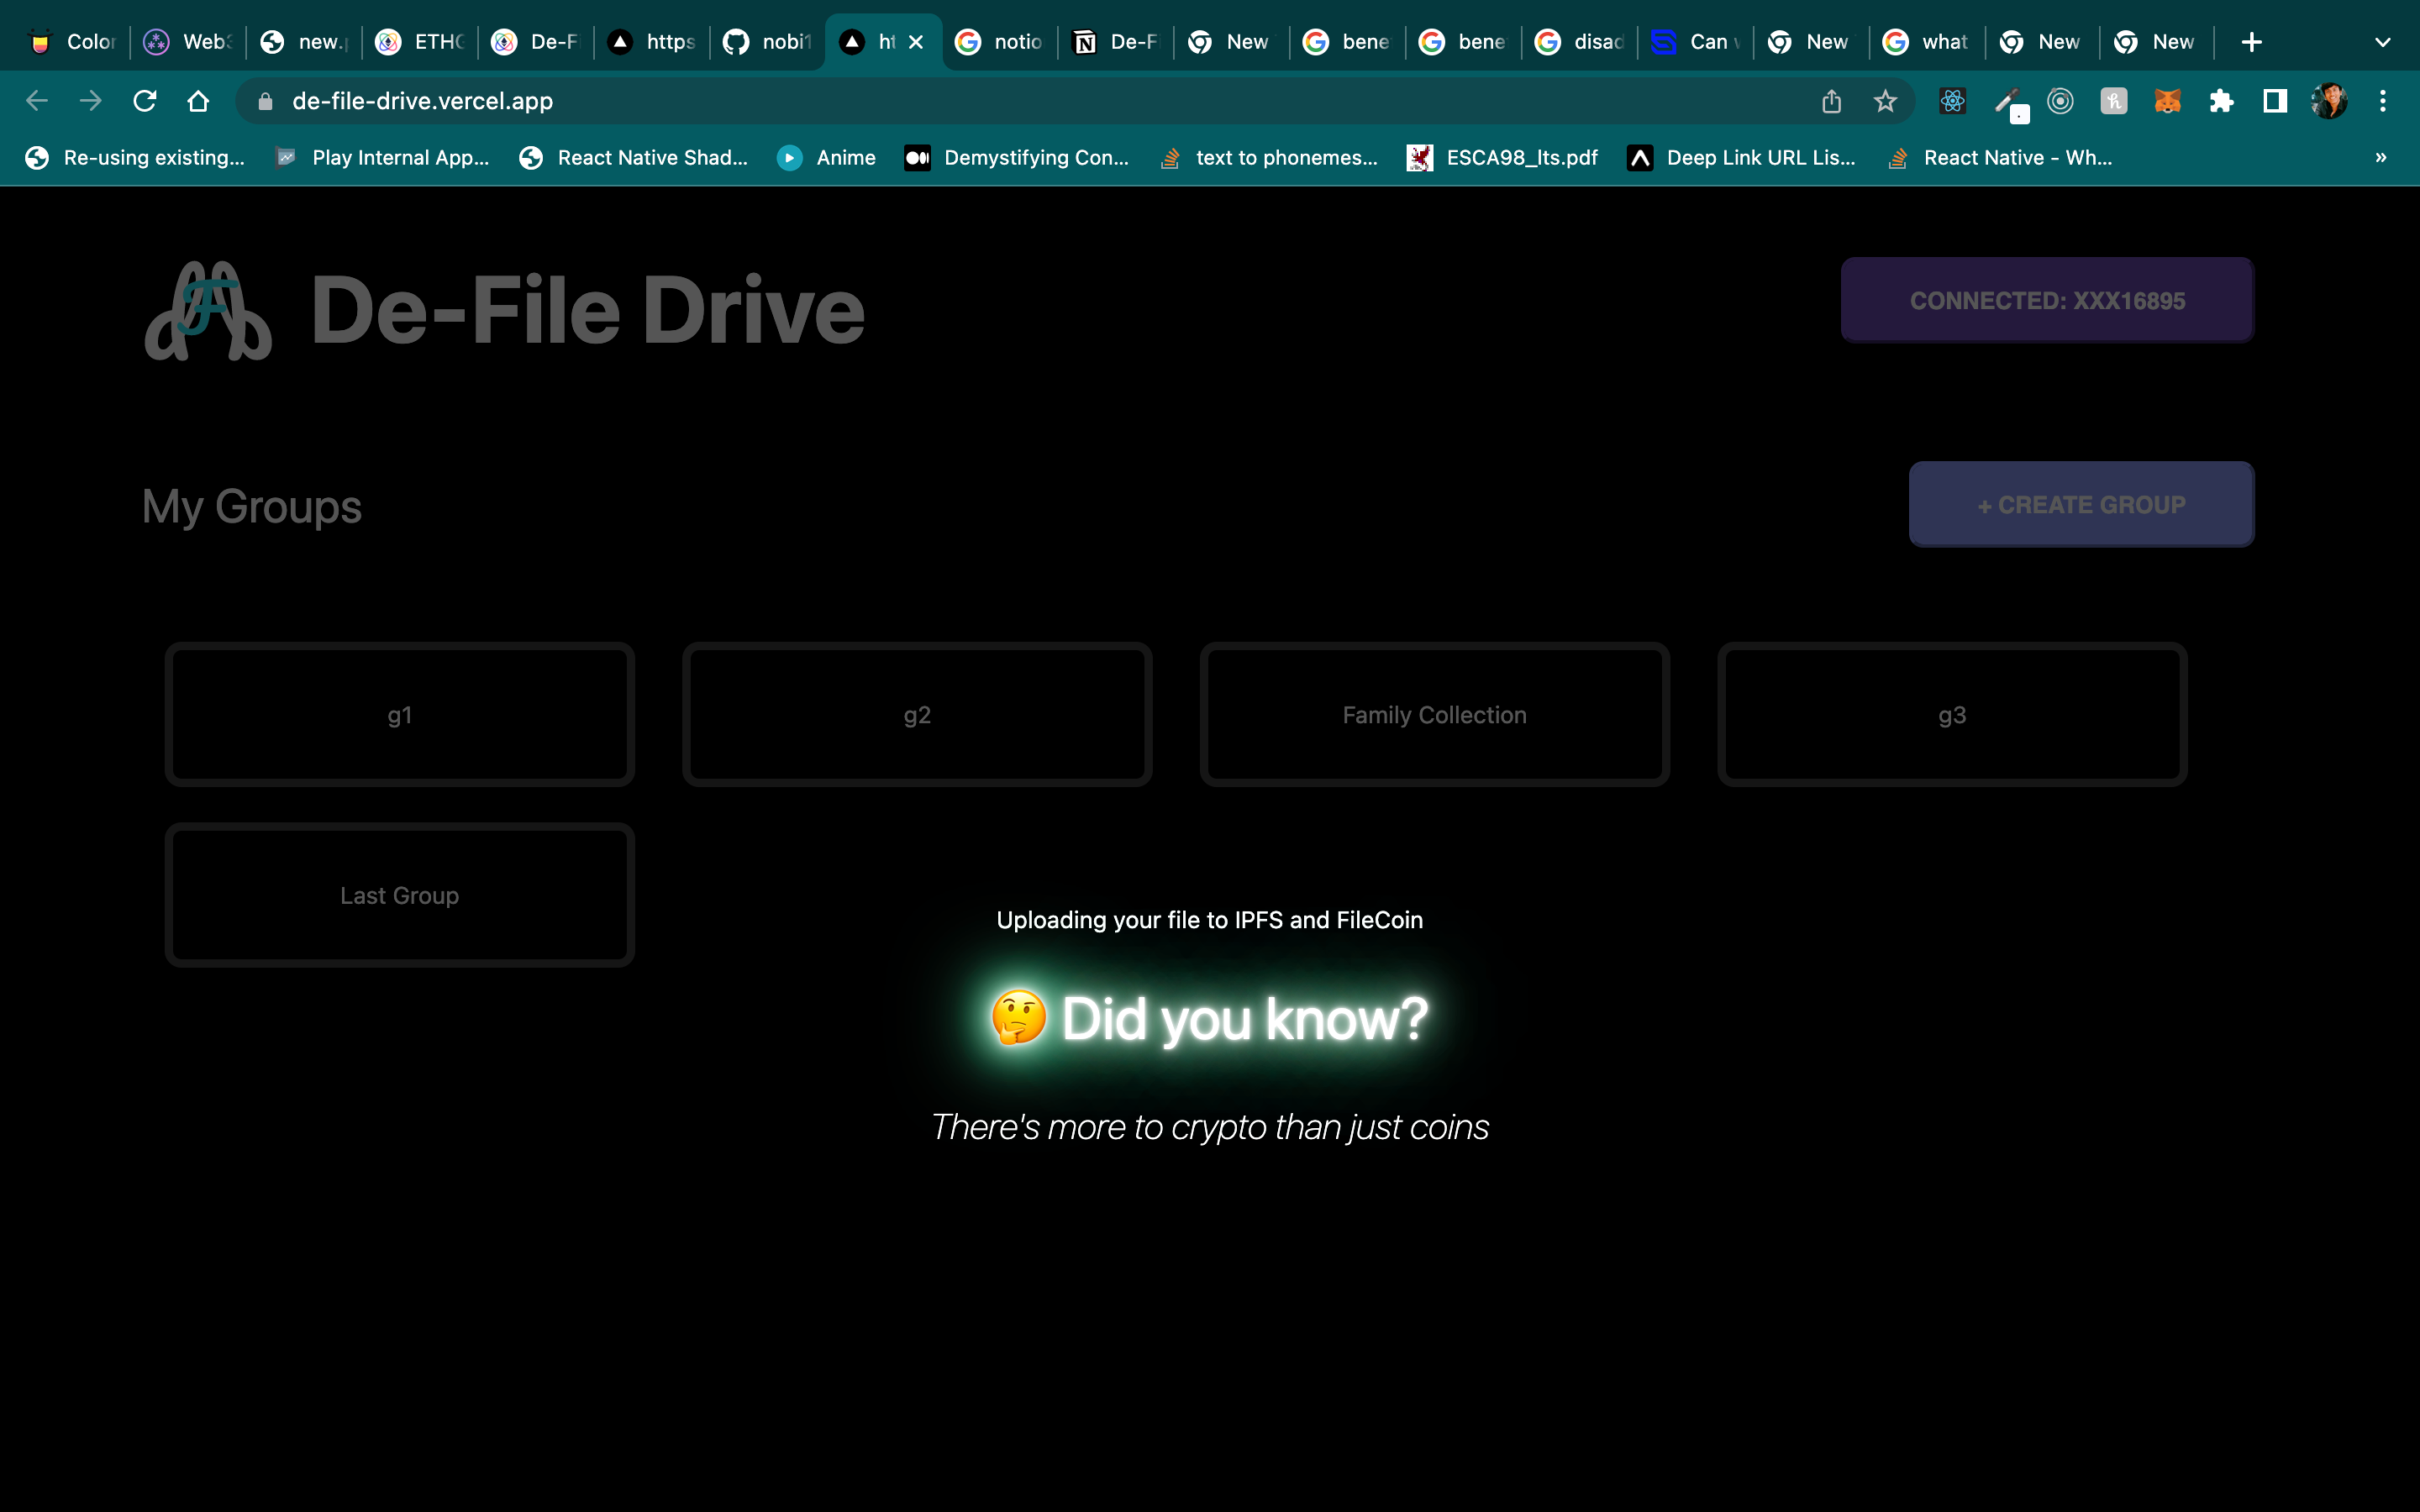Open the React Native - Wh bookmark

click(x=1999, y=157)
